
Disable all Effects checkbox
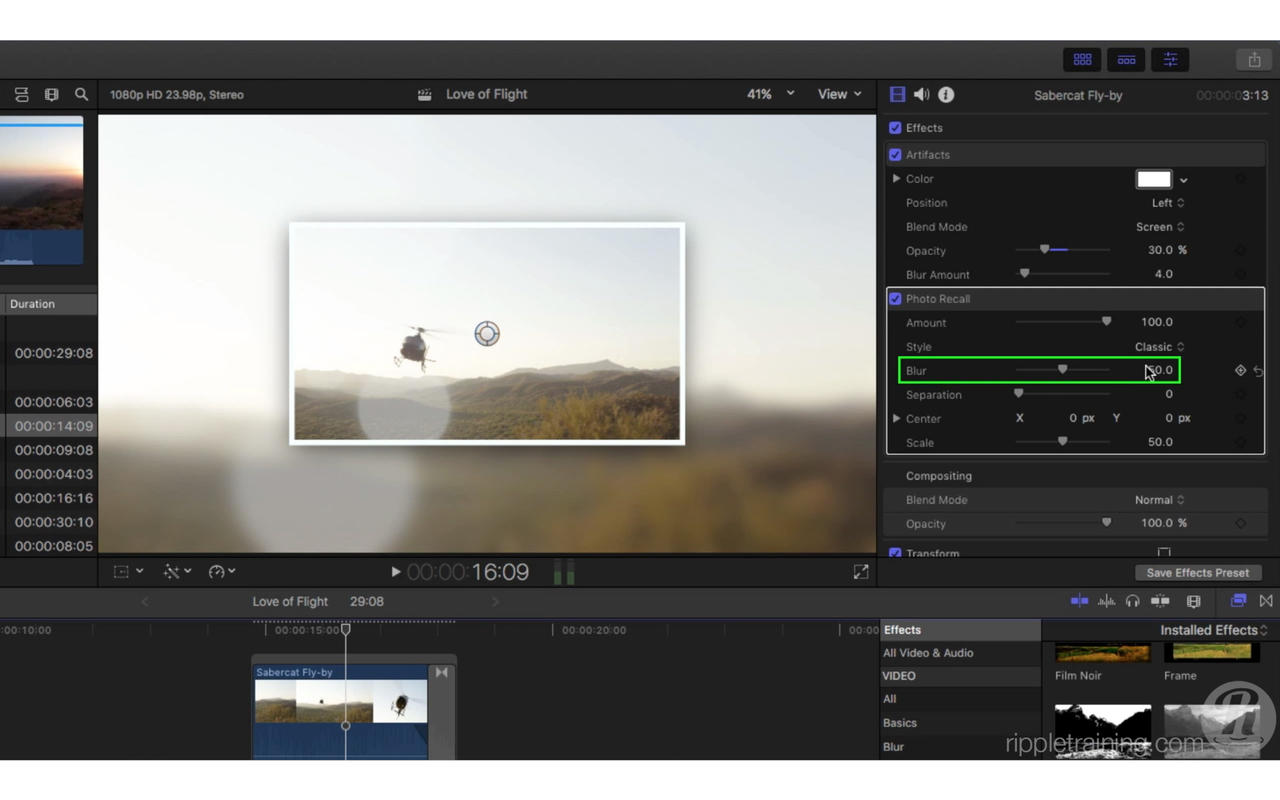point(895,128)
